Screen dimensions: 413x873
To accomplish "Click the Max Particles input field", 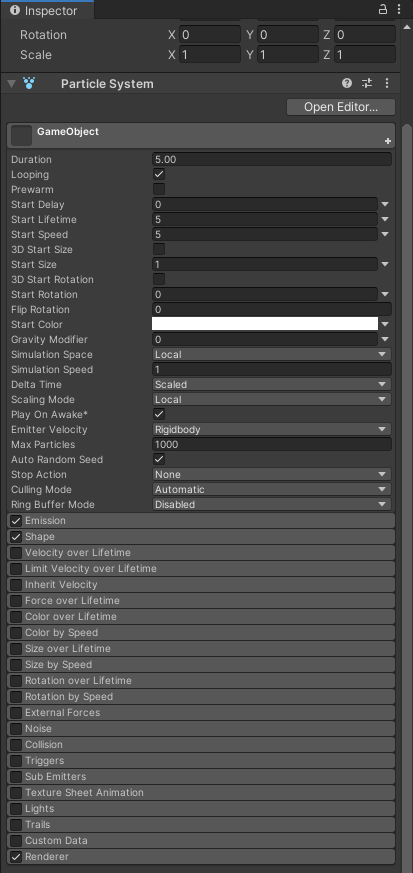I will pos(272,445).
